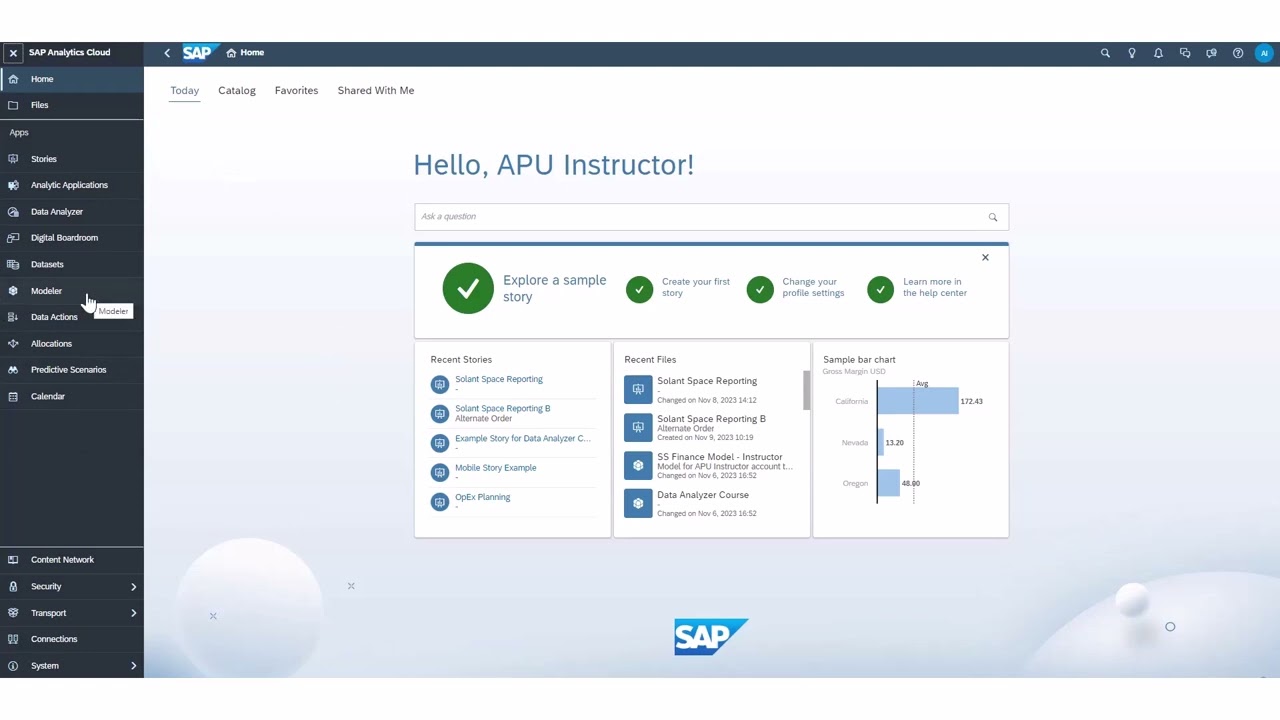Open notifications bell
This screenshot has height=720, width=1280.
1158,53
